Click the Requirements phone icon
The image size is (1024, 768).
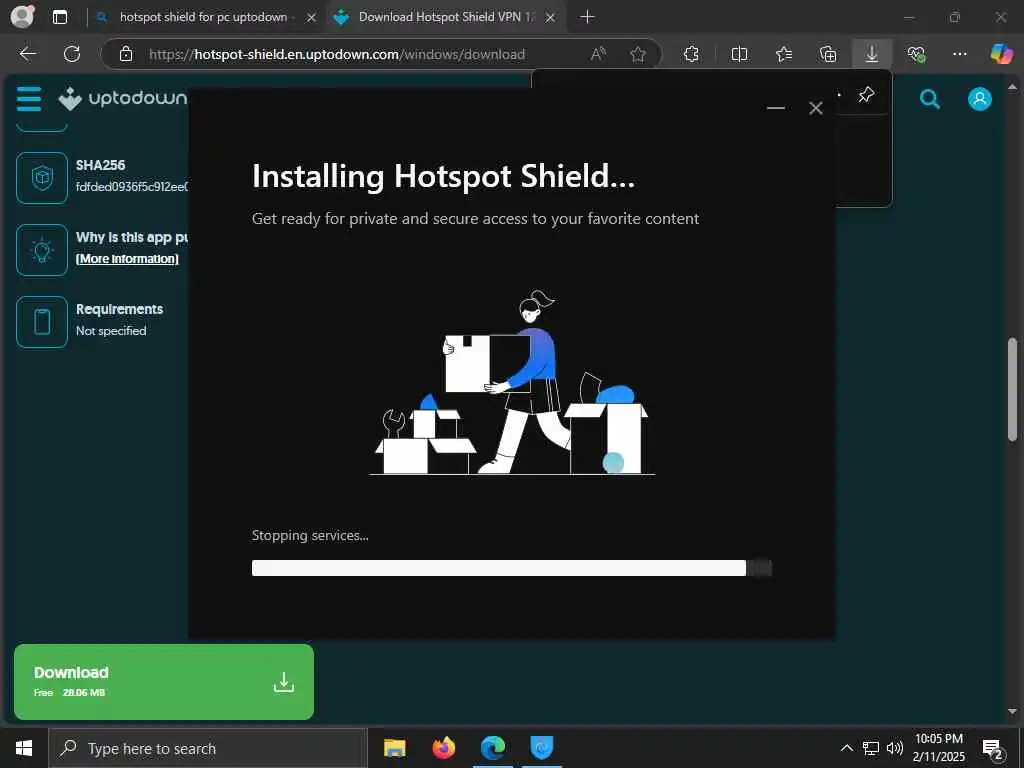click(x=42, y=321)
